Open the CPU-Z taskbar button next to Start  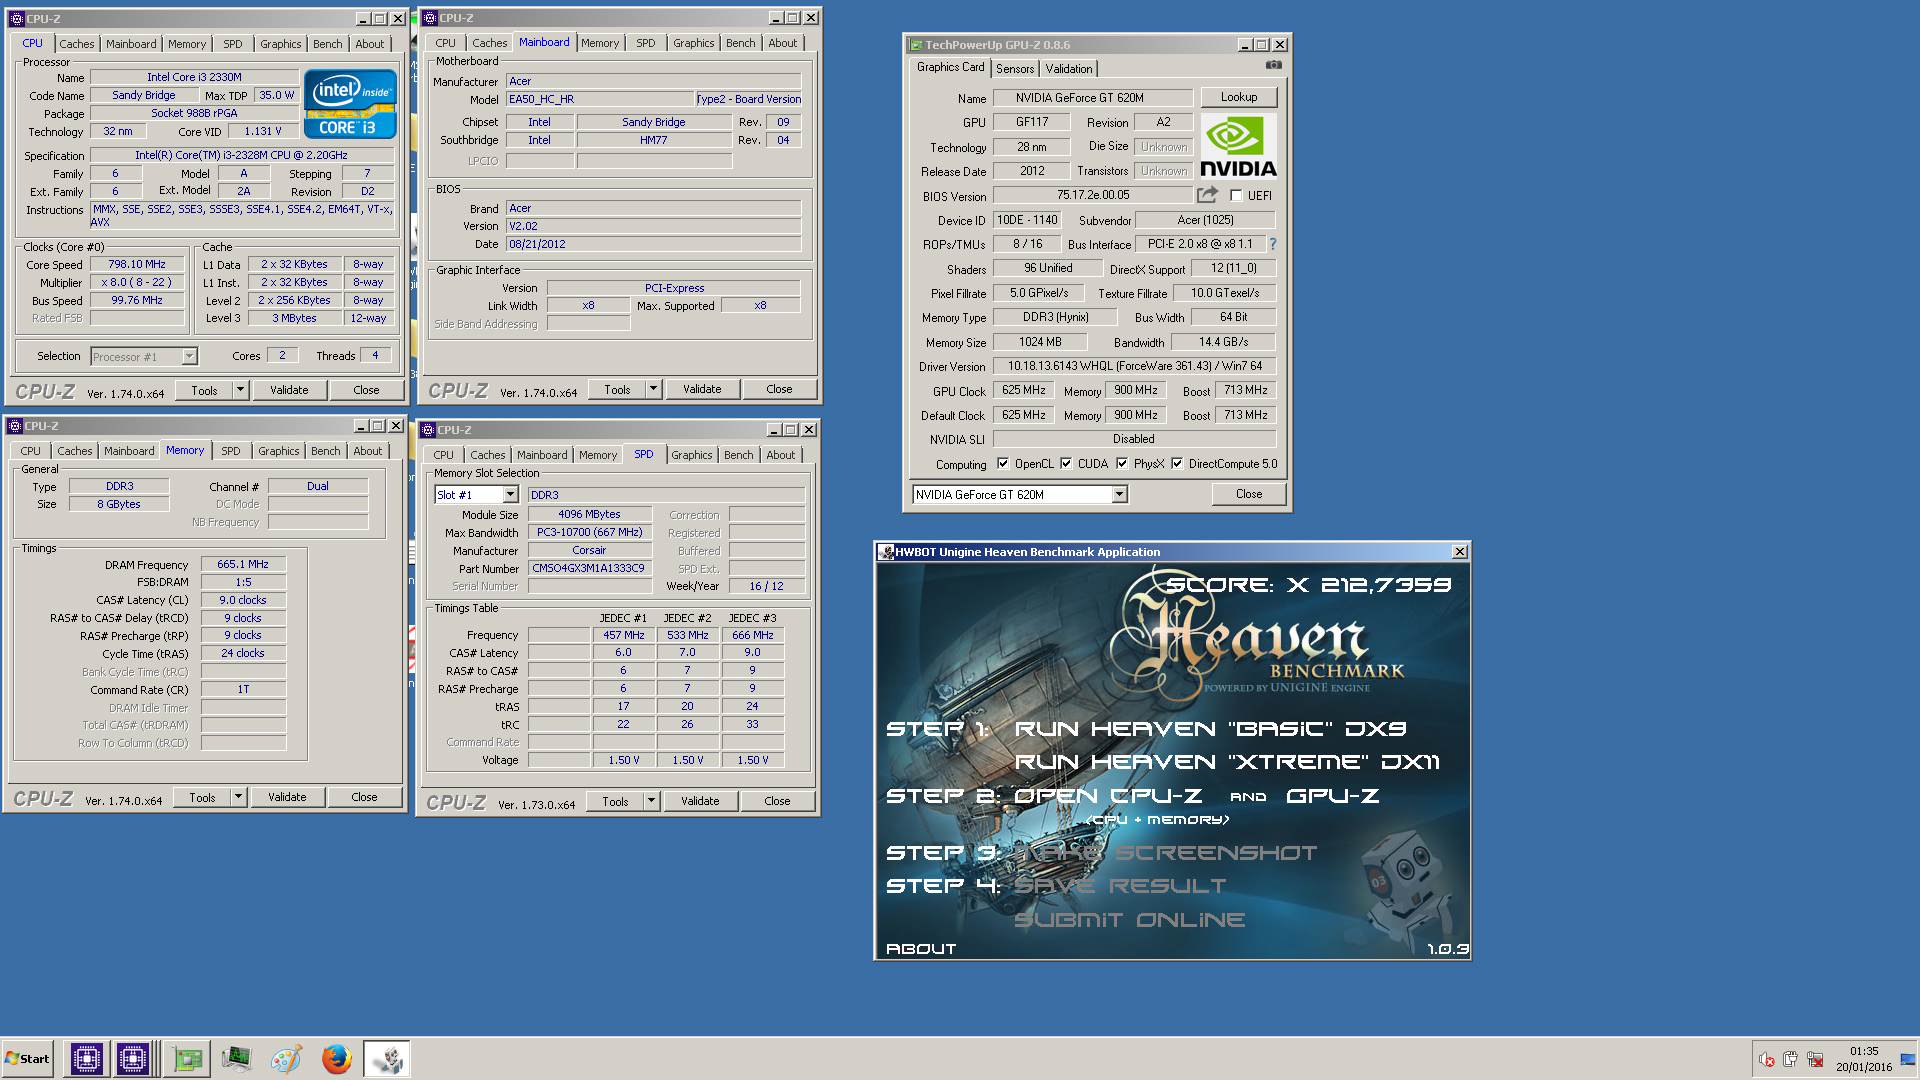[x=86, y=1058]
